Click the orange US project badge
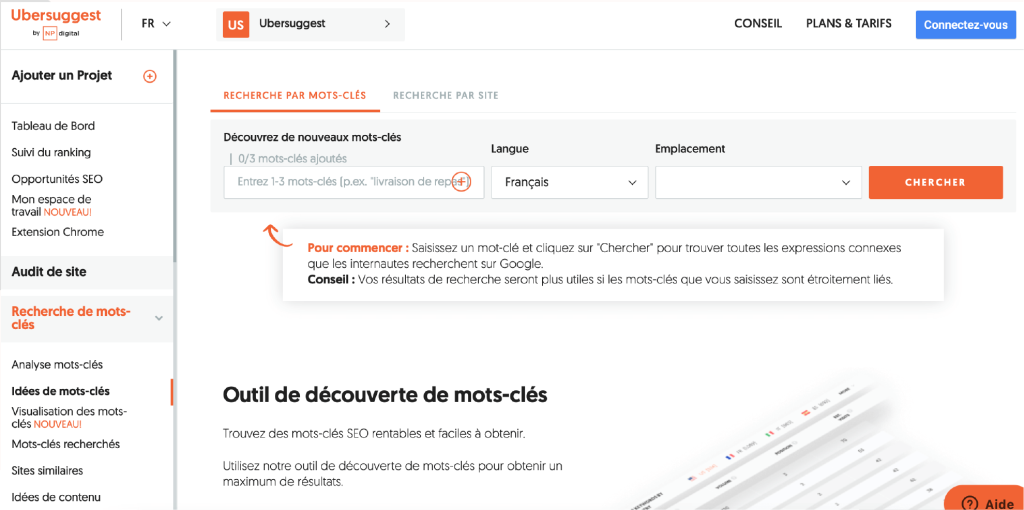Screen dimensions: 1024x510 (236, 24)
